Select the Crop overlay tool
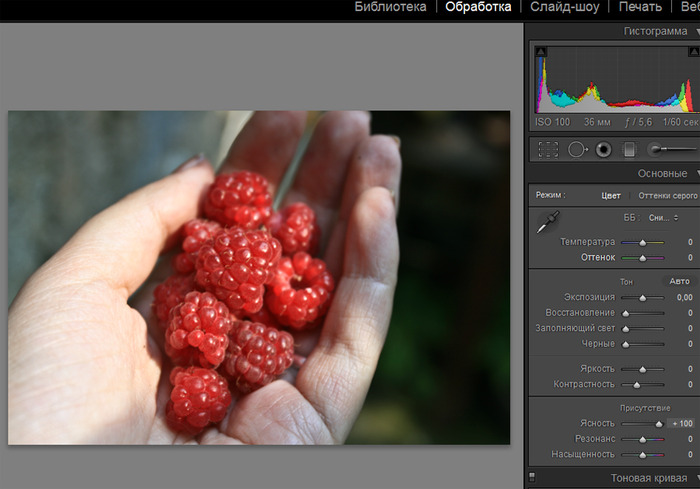Viewport: 700px width, 489px height. point(548,150)
